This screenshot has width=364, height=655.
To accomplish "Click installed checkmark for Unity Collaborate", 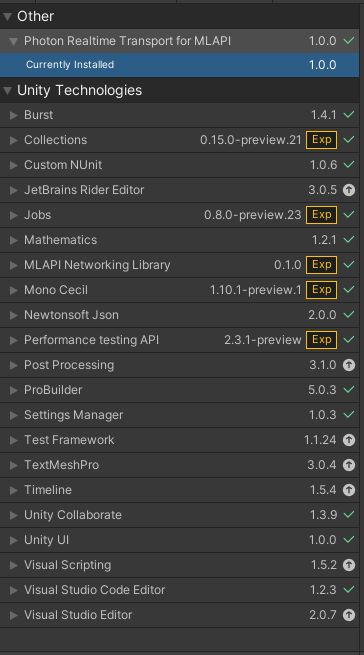I will (349, 515).
